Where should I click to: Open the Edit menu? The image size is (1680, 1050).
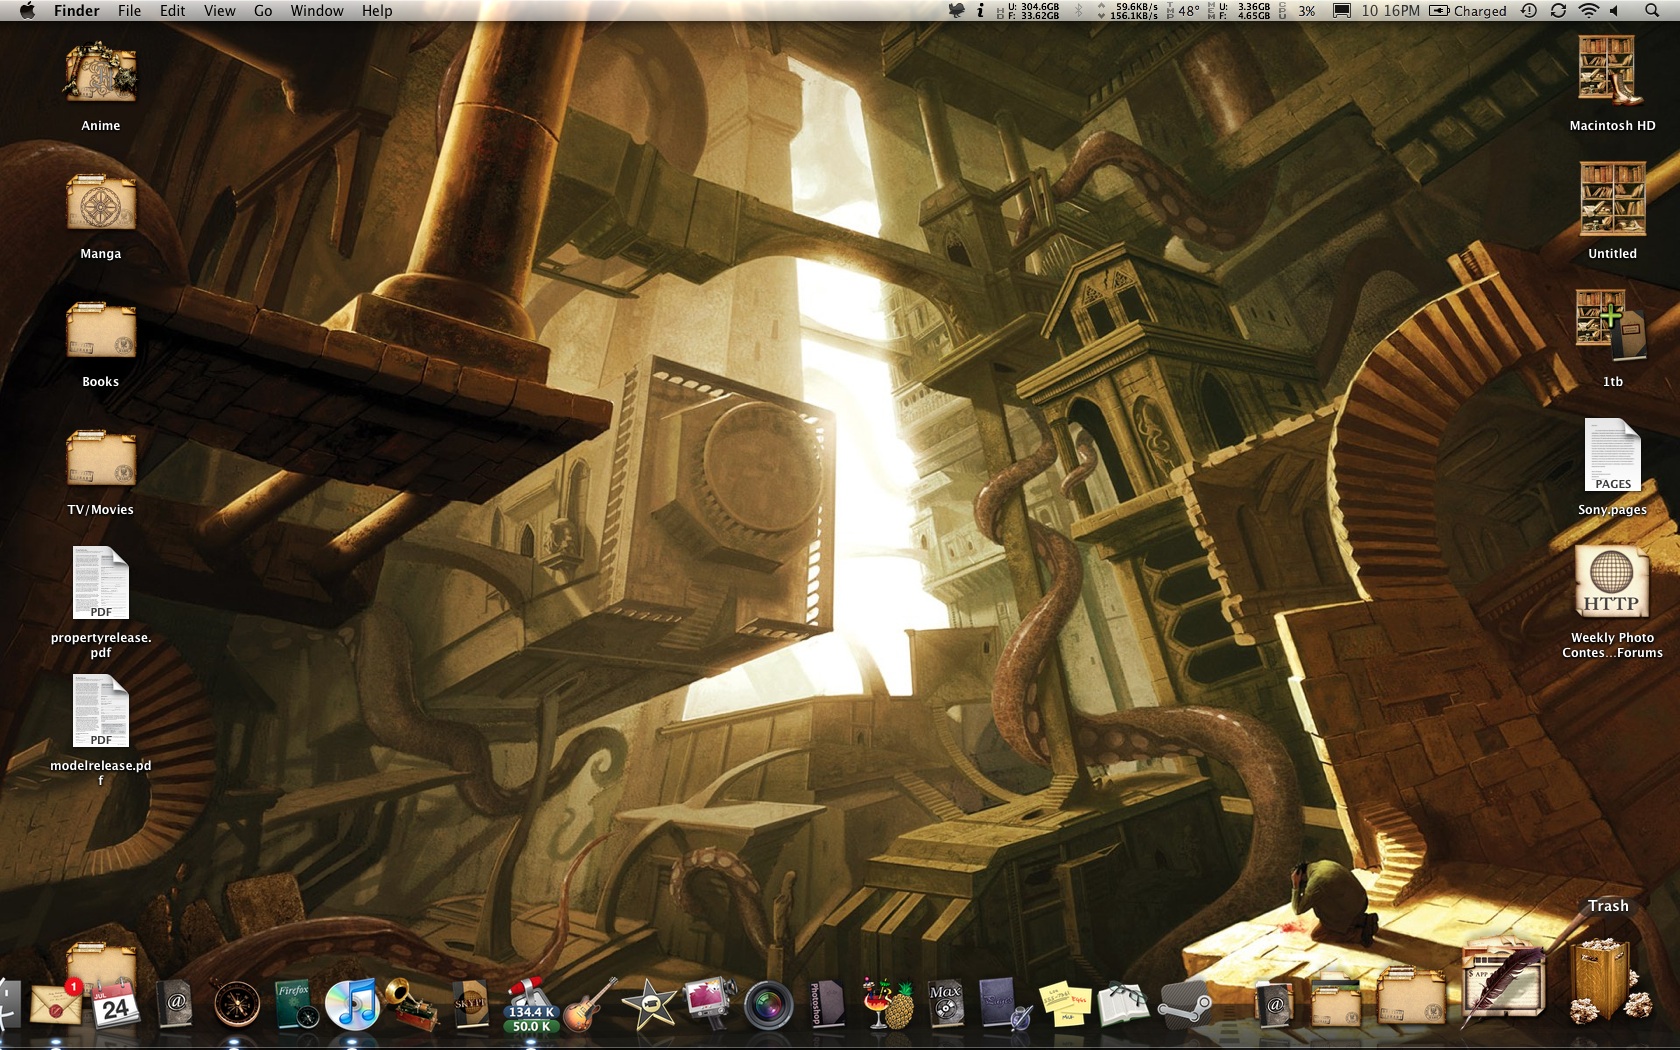(x=172, y=11)
